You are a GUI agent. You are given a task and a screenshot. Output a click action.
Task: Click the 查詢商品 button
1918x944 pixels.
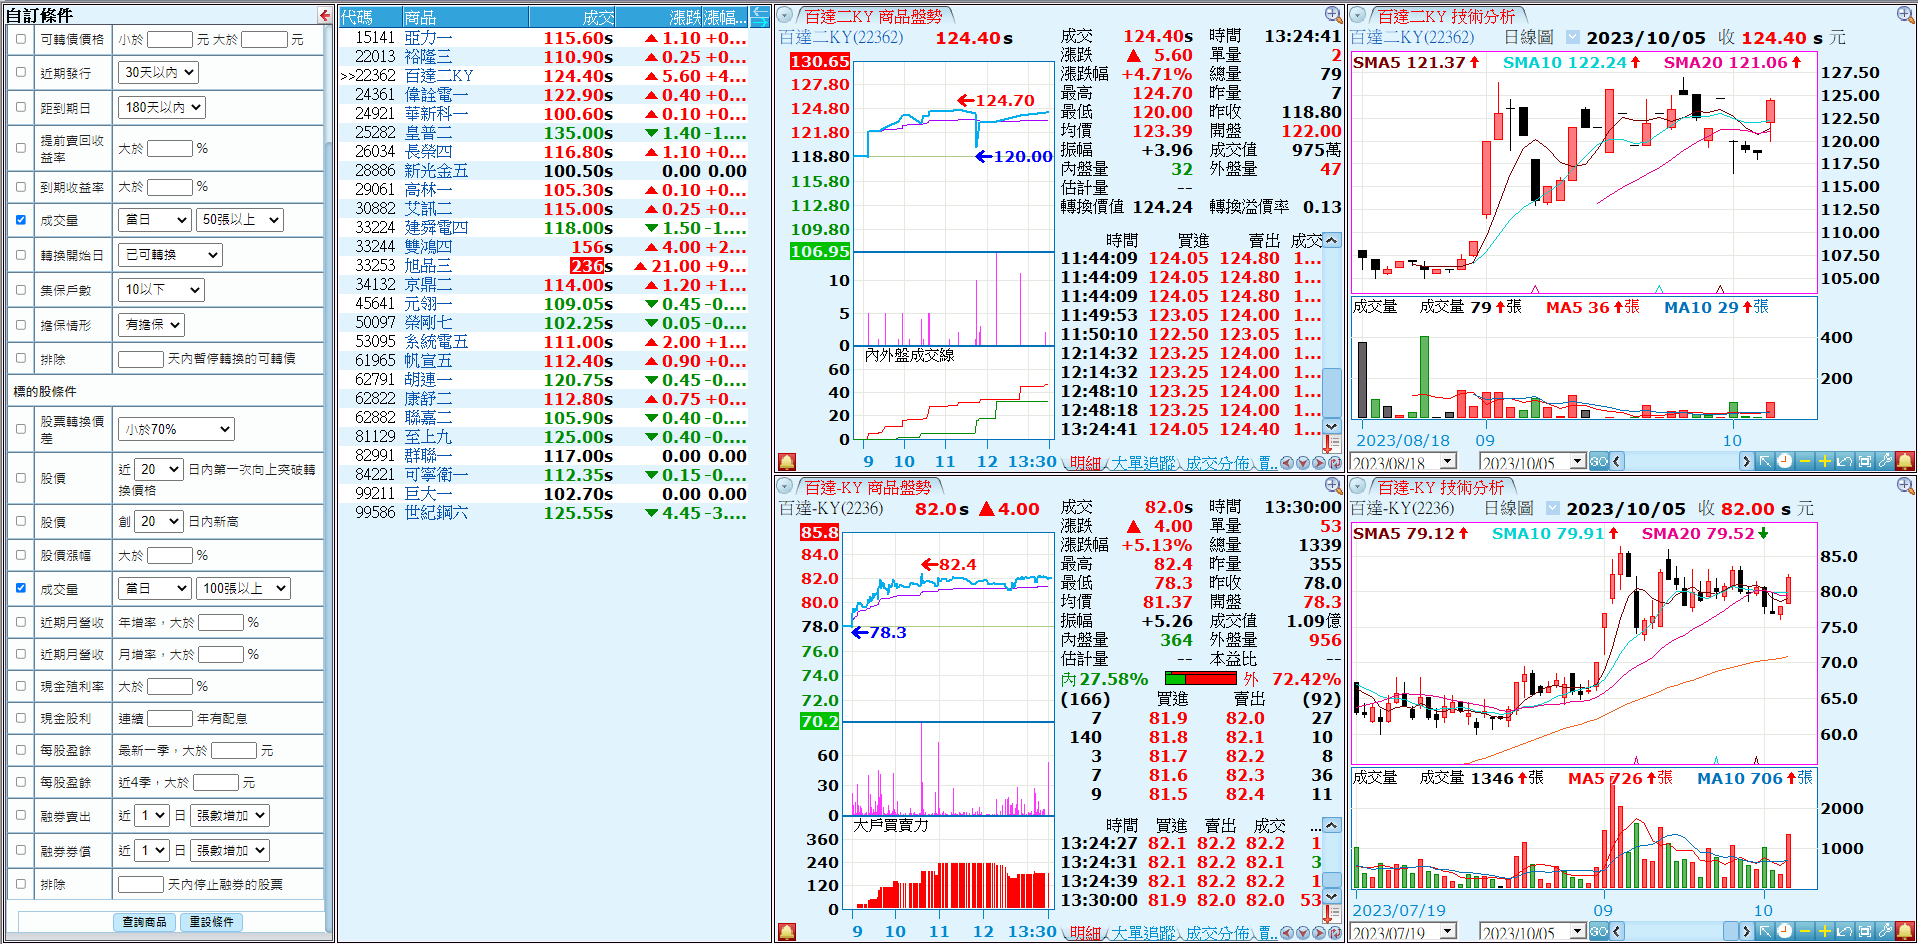click(145, 922)
